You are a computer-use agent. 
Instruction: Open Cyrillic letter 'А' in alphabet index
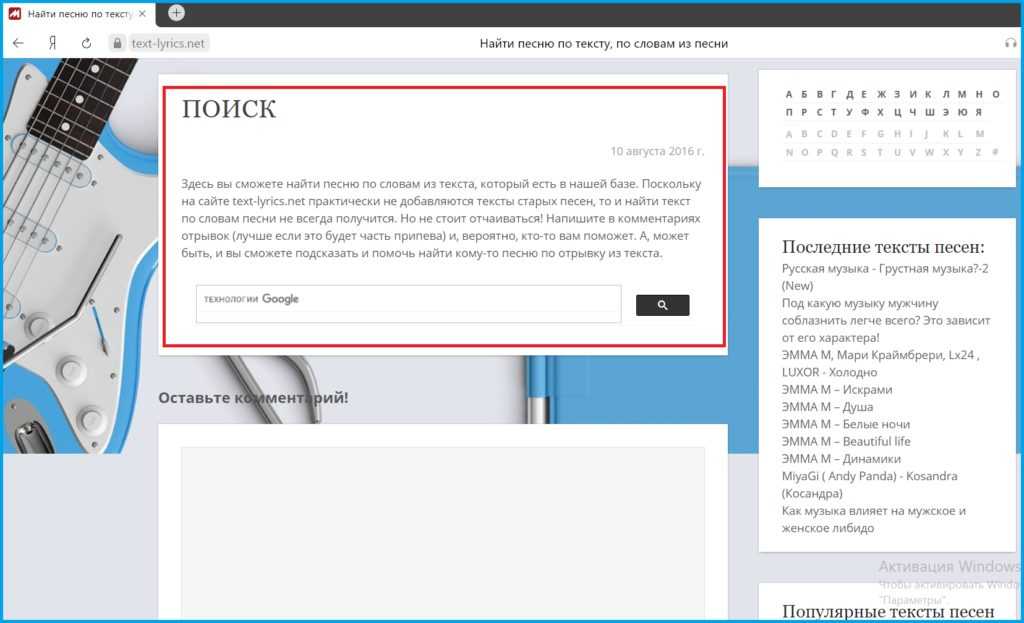[x=789, y=95]
